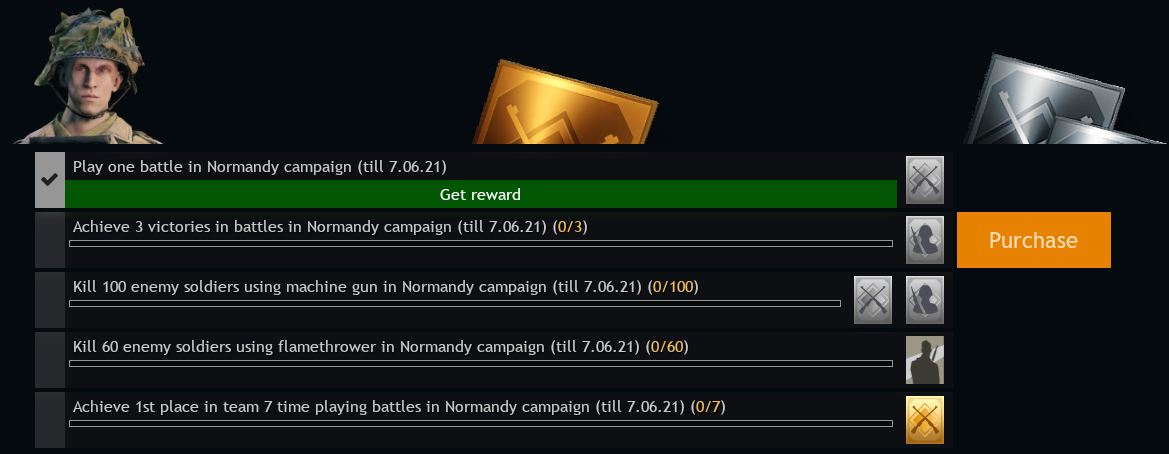Click the silver crossed-rifles reward on the first task
This screenshot has height=454, width=1169.
pos(924,180)
